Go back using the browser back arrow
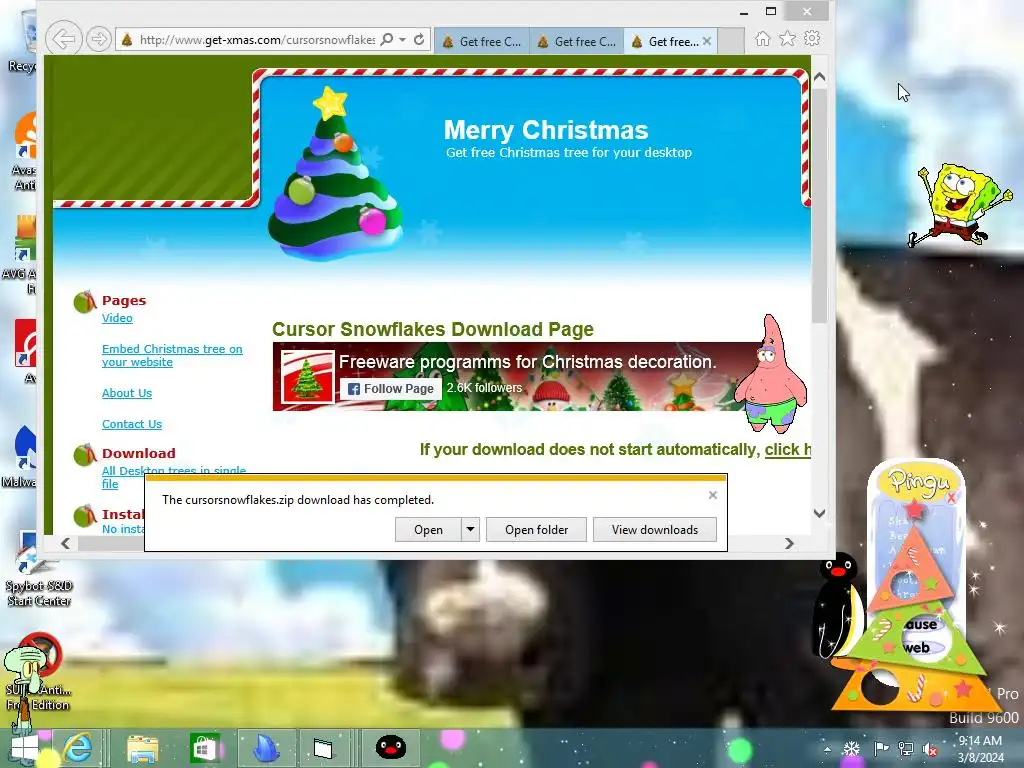This screenshot has width=1024, height=768. pyautogui.click(x=63, y=39)
